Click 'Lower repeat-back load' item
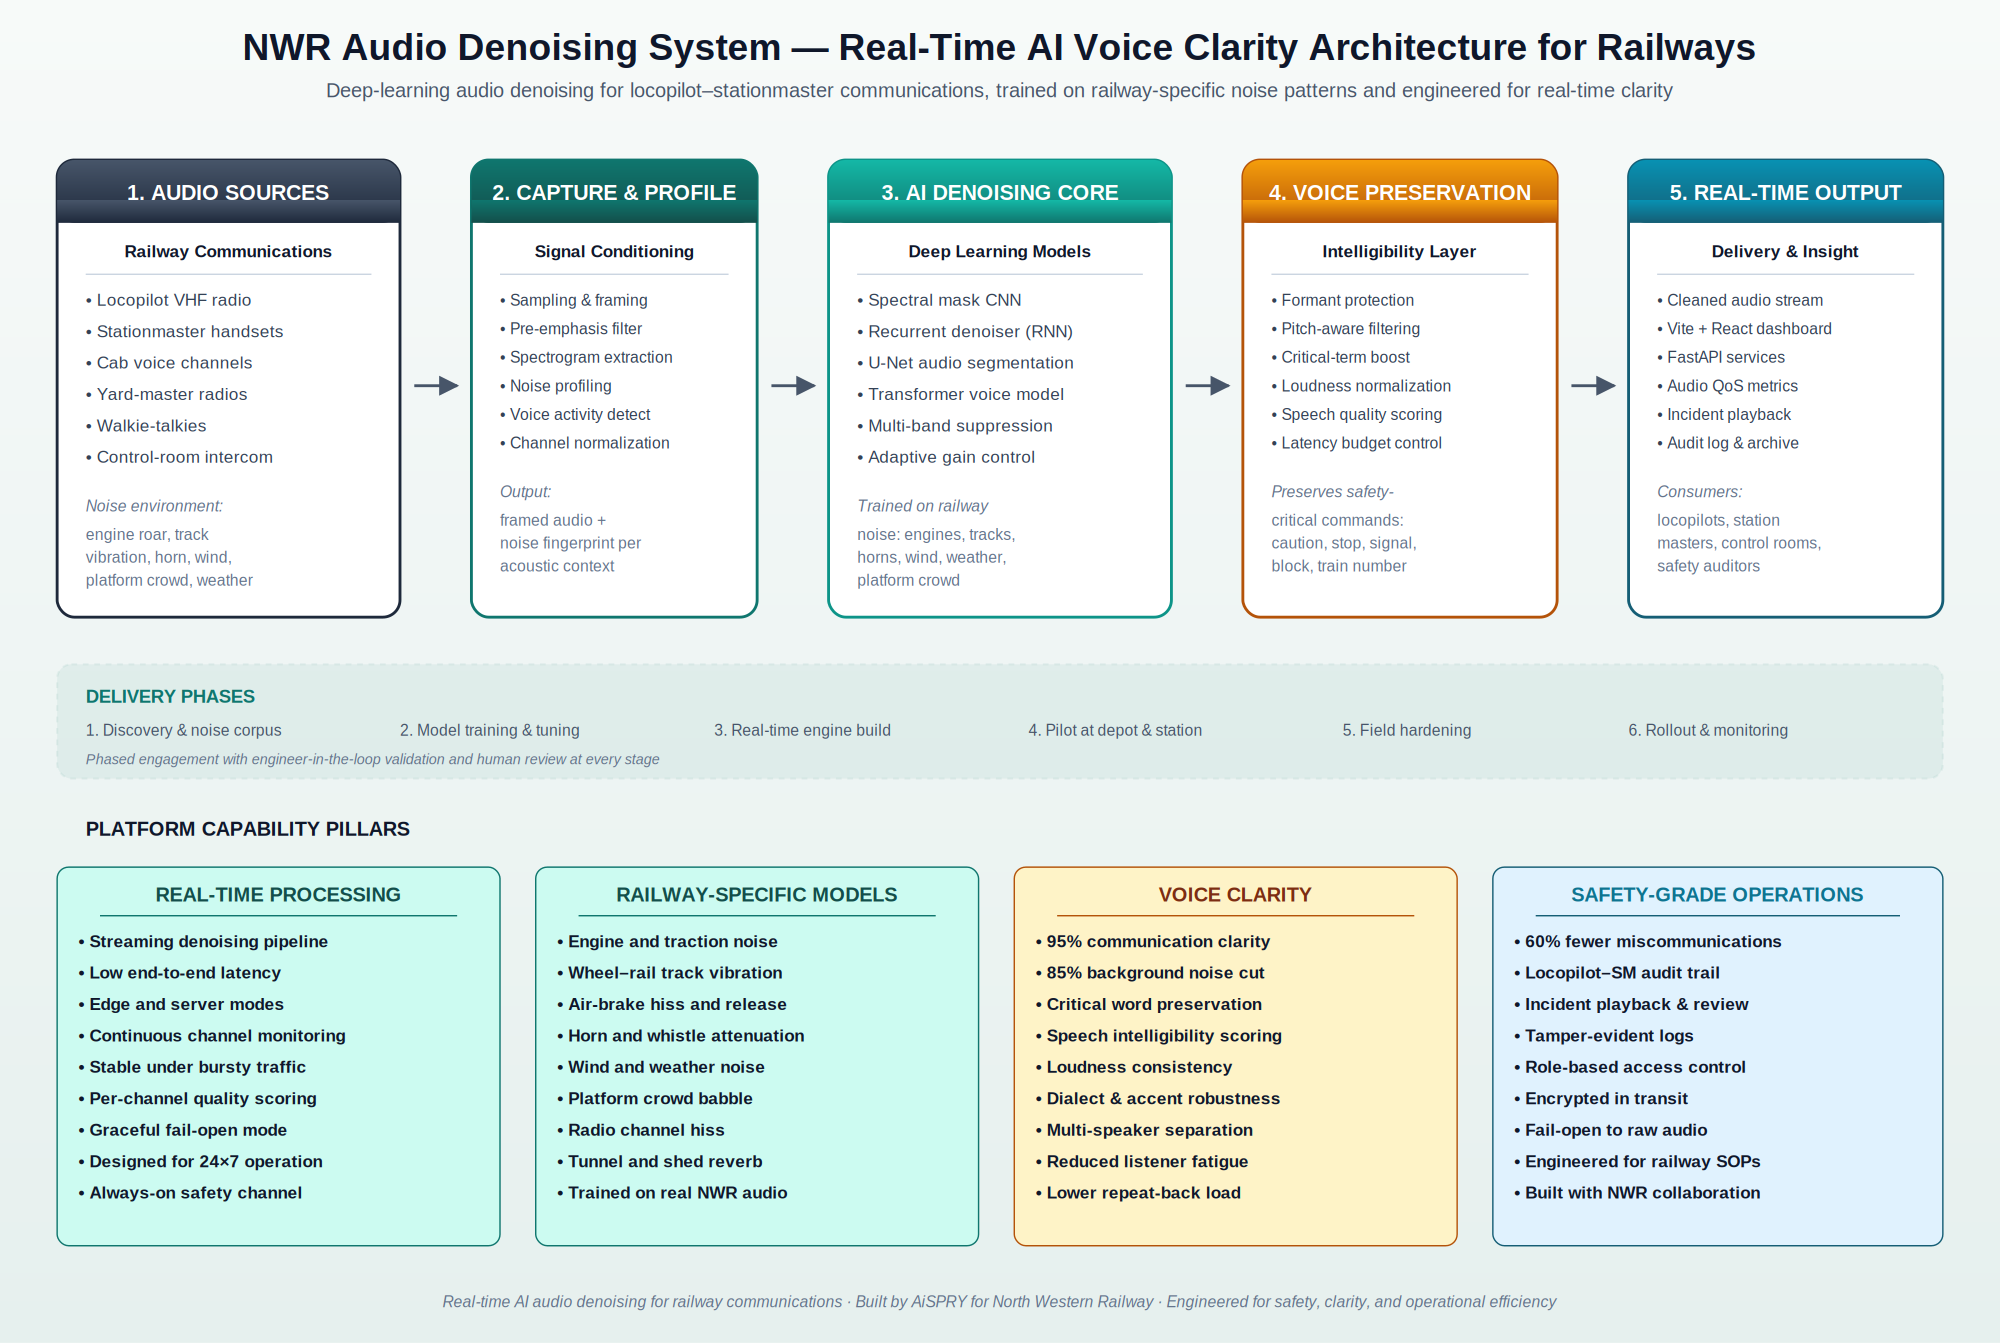 (x=1138, y=1193)
